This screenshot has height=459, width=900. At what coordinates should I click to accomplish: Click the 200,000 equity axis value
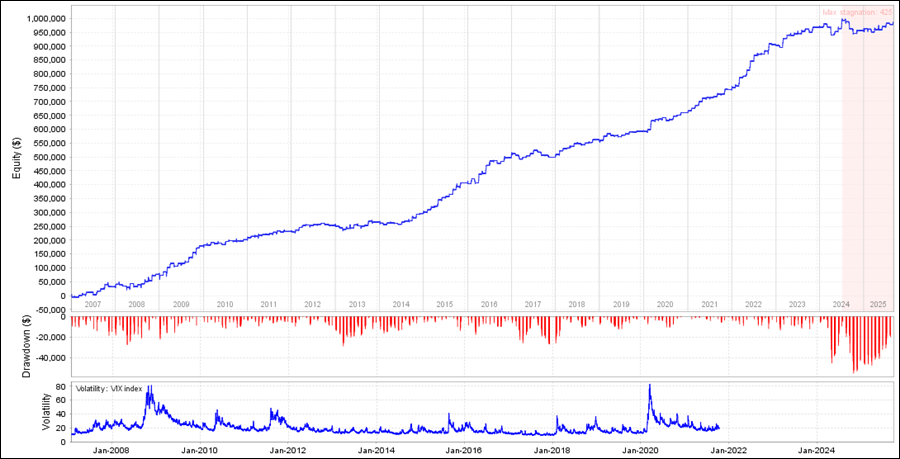pyautogui.click(x=50, y=240)
